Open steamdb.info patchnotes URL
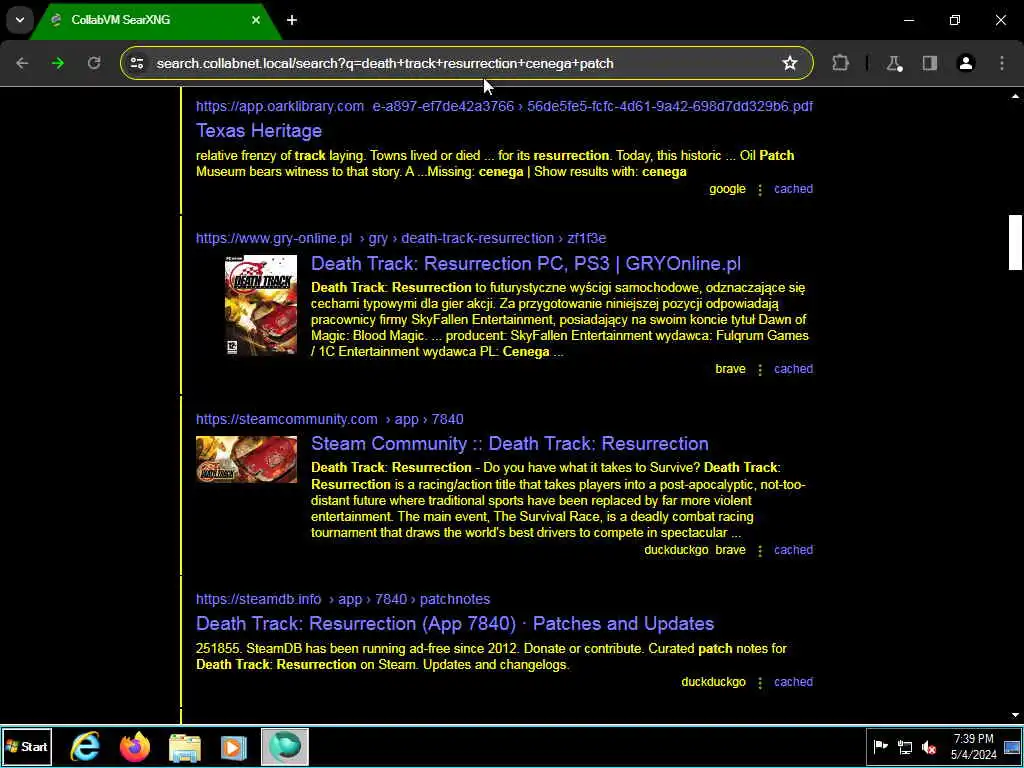Viewport: 1024px width, 768px height. (x=343, y=600)
